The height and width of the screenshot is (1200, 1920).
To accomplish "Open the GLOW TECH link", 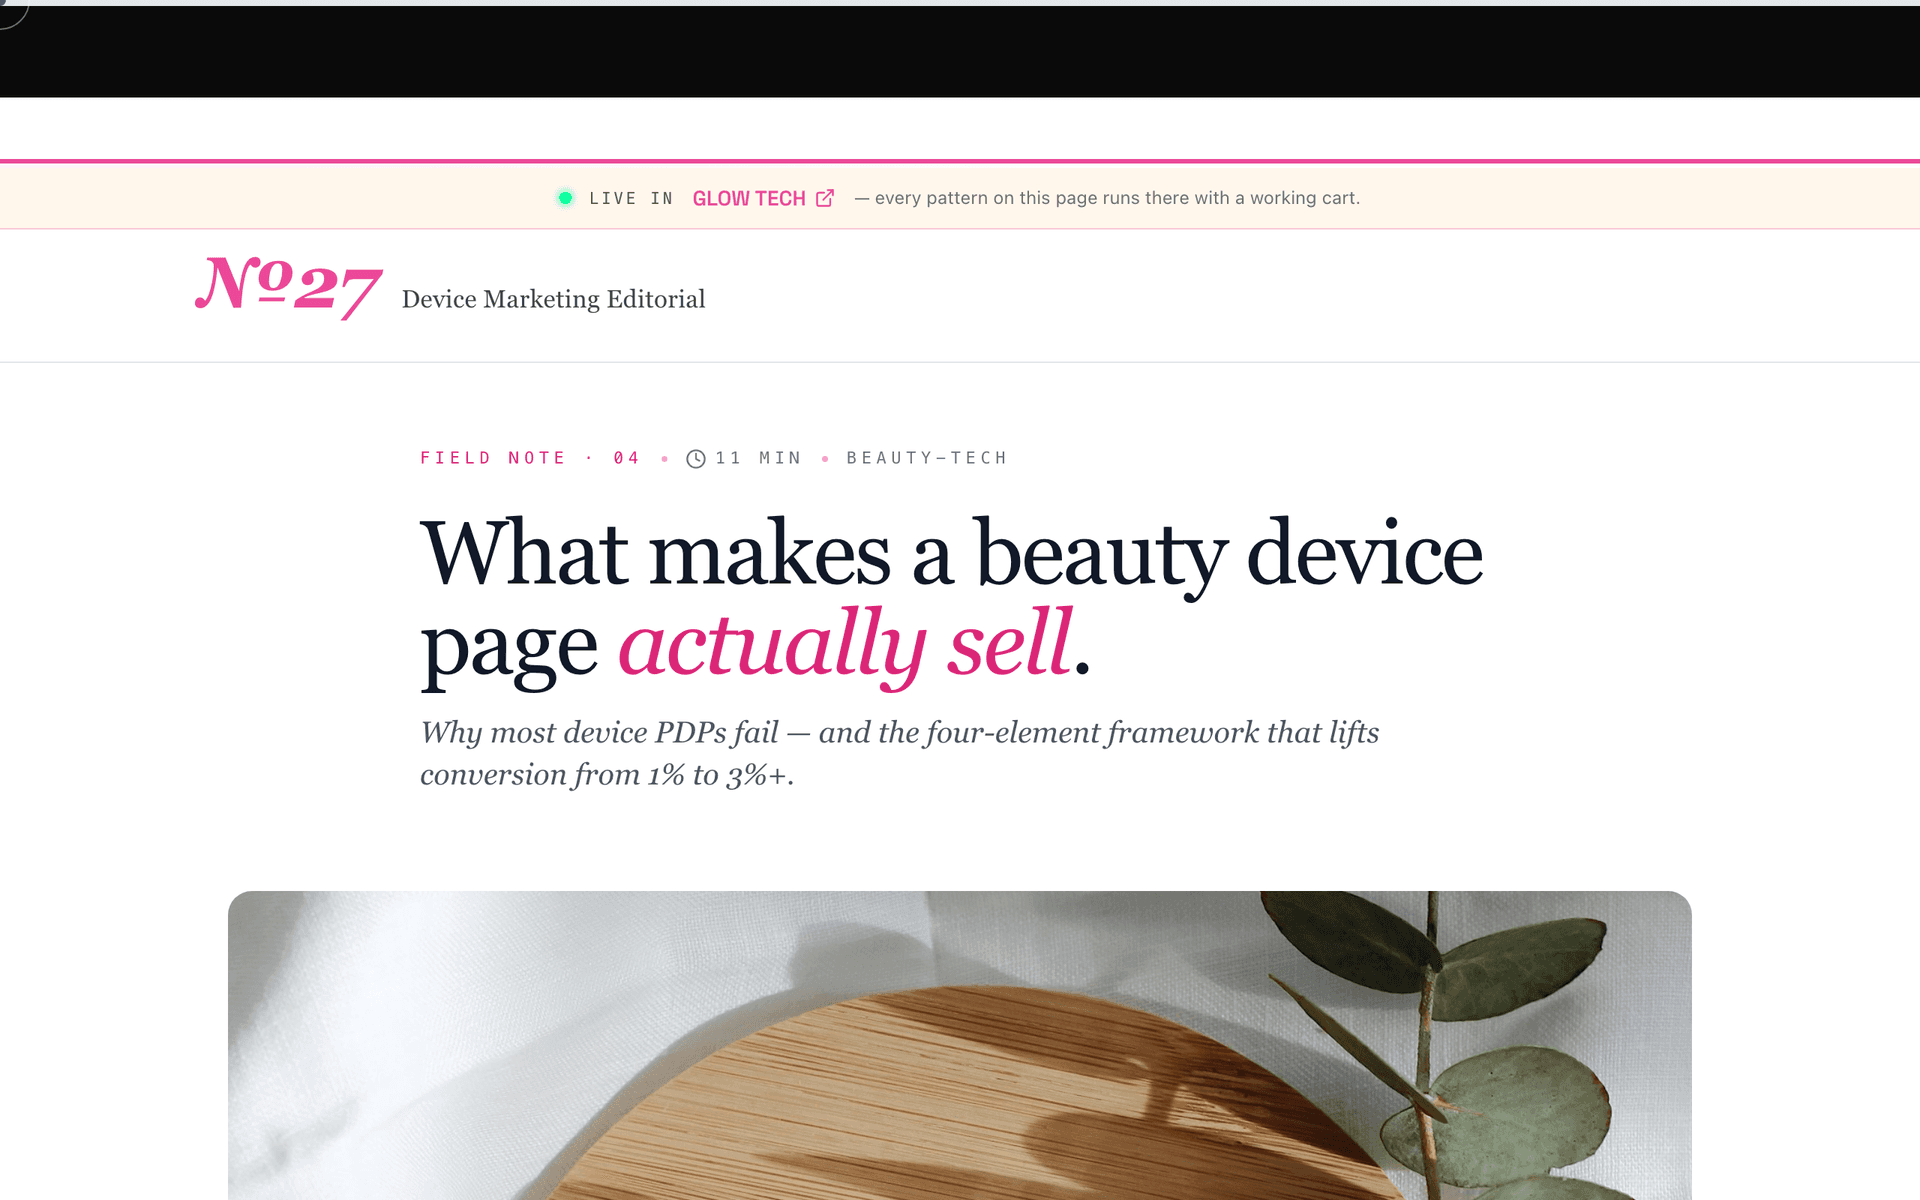I will click(x=763, y=198).
